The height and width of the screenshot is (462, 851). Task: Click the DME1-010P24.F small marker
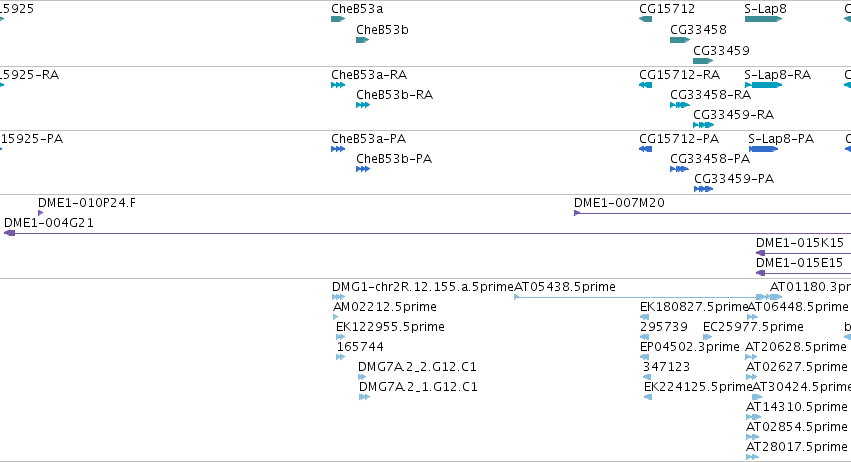[40, 213]
